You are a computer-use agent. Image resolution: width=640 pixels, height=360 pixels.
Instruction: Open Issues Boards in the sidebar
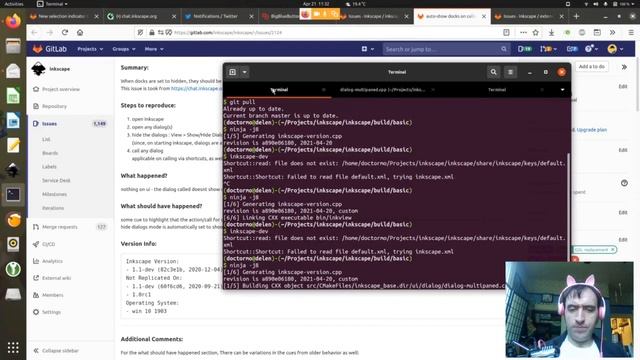coord(50,153)
